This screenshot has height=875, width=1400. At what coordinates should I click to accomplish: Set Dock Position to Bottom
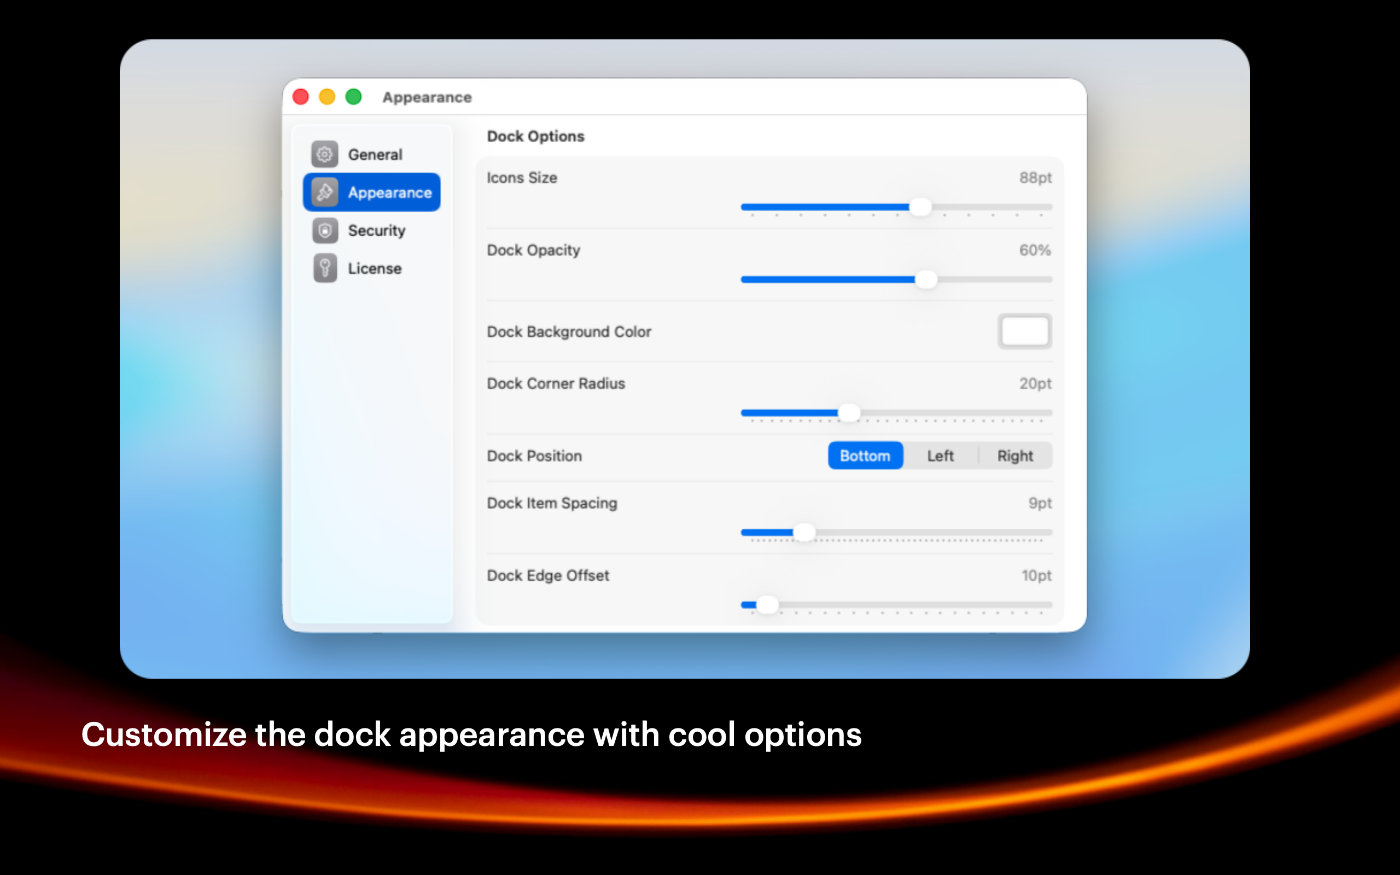point(865,456)
